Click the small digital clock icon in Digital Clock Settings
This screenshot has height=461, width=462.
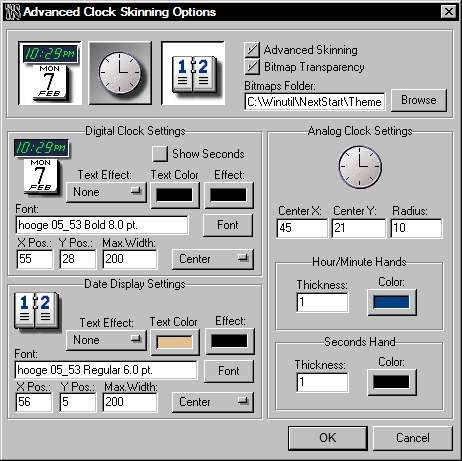coord(41,166)
